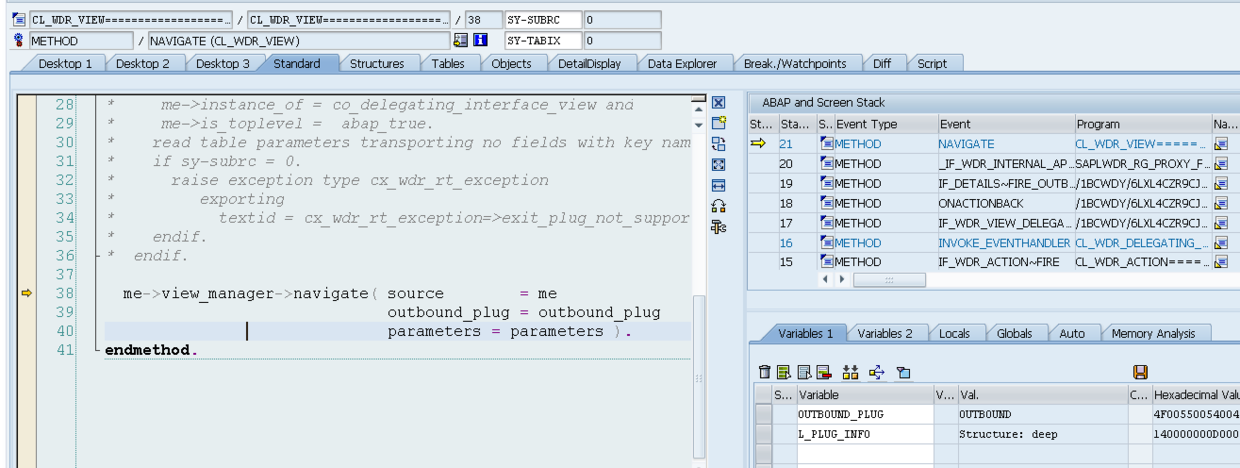1240x468 pixels.
Task: Maximize the source tool to full screen
Action: (x=717, y=164)
